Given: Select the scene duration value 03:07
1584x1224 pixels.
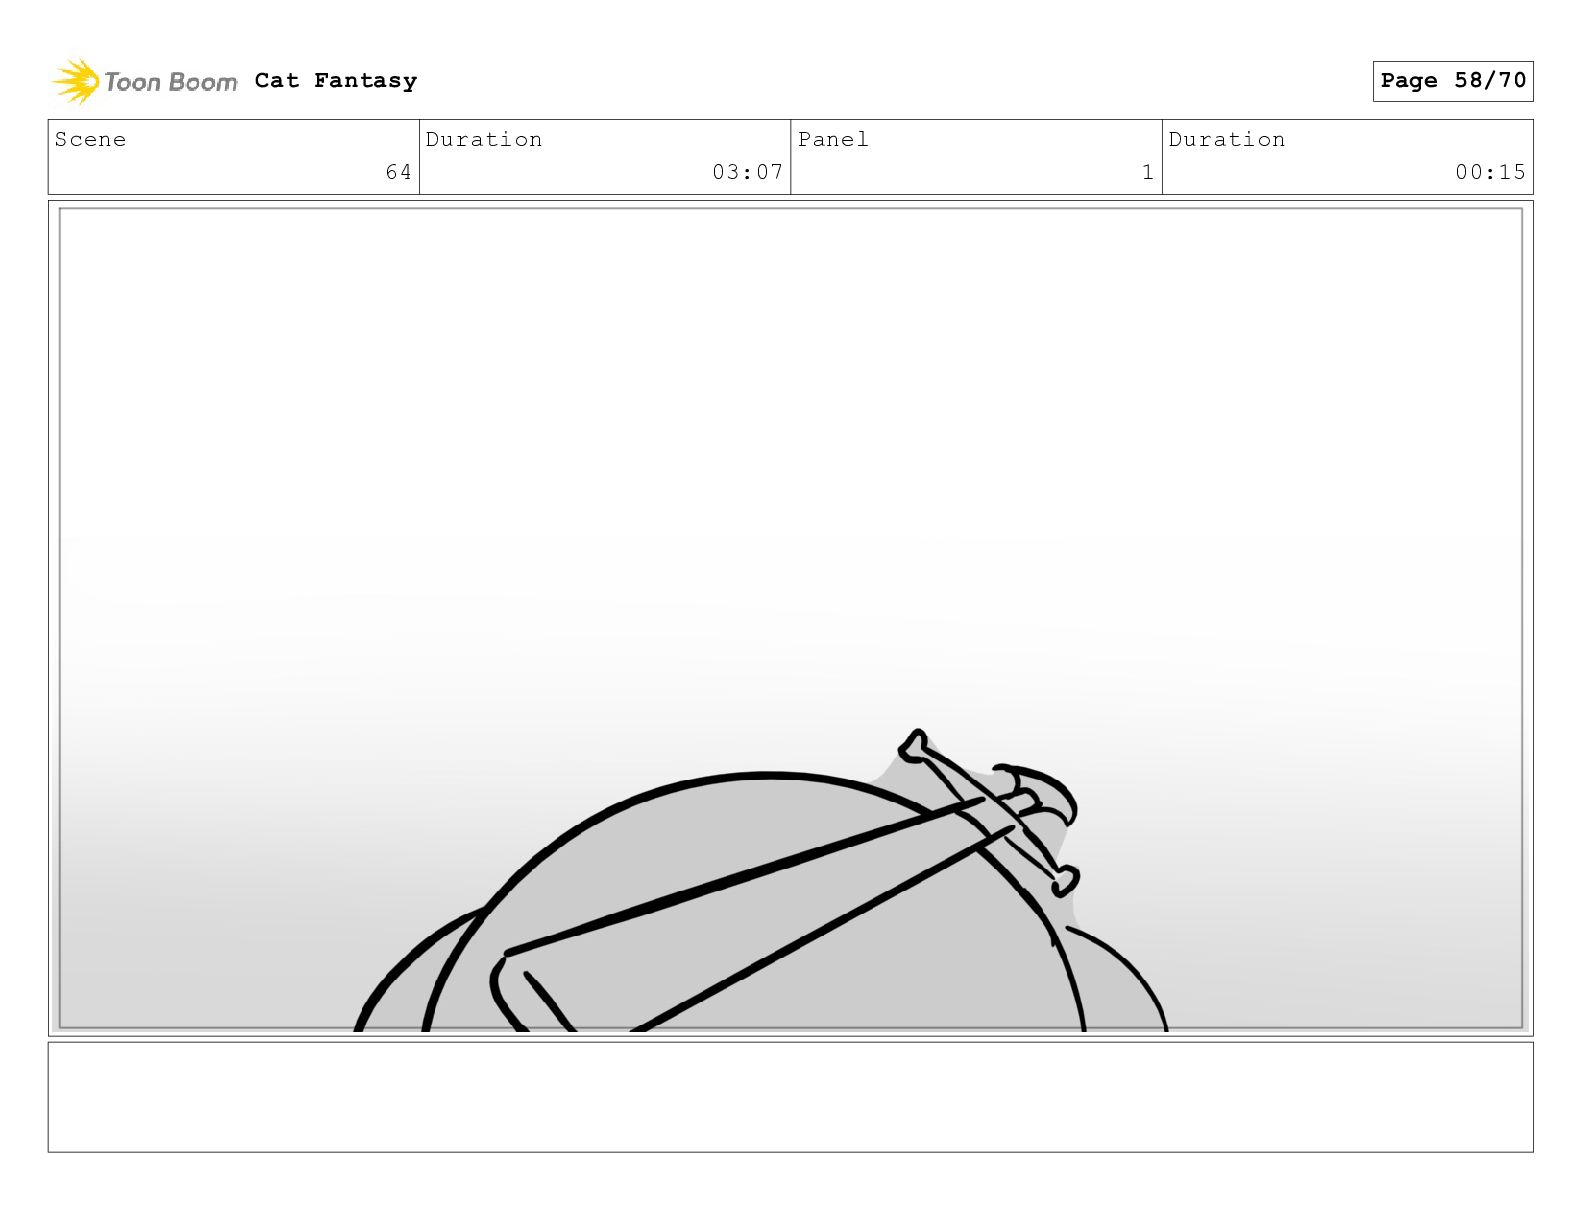Looking at the screenshot, I should click(x=747, y=172).
